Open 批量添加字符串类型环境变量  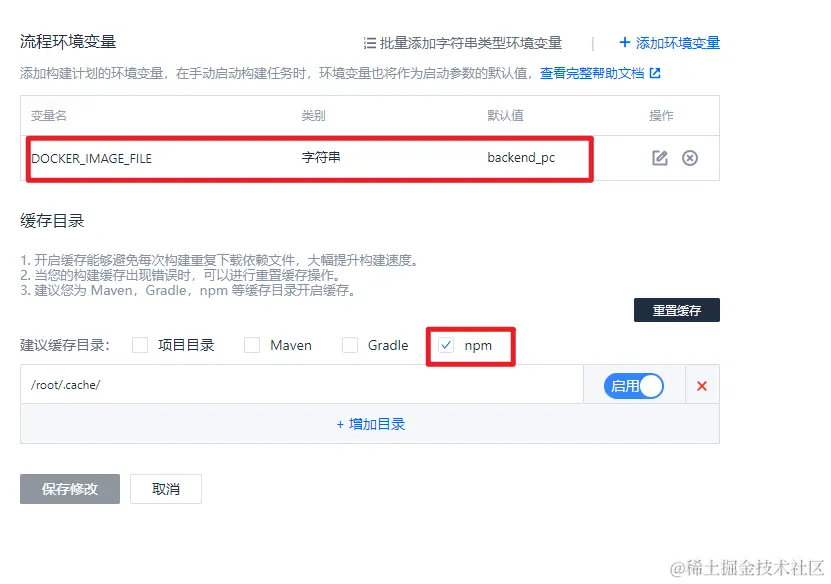(x=463, y=43)
